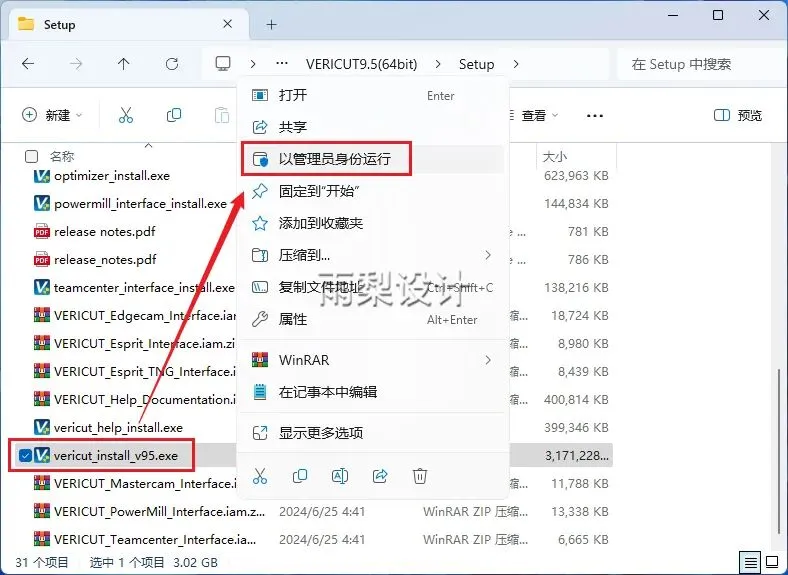Expand the 压缩到... submenu arrow
Viewport: 788px width, 575px height.
487,255
